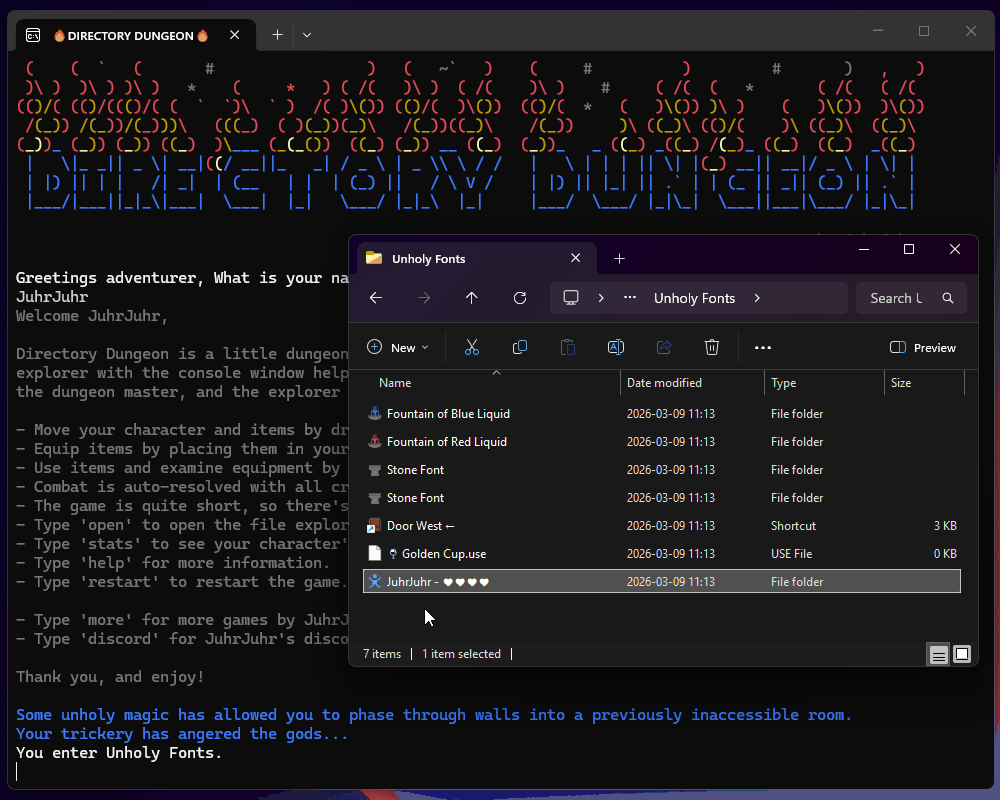Select the Fountain of Red Liquid name
Image resolution: width=1000 pixels, height=800 pixels.
click(446, 441)
